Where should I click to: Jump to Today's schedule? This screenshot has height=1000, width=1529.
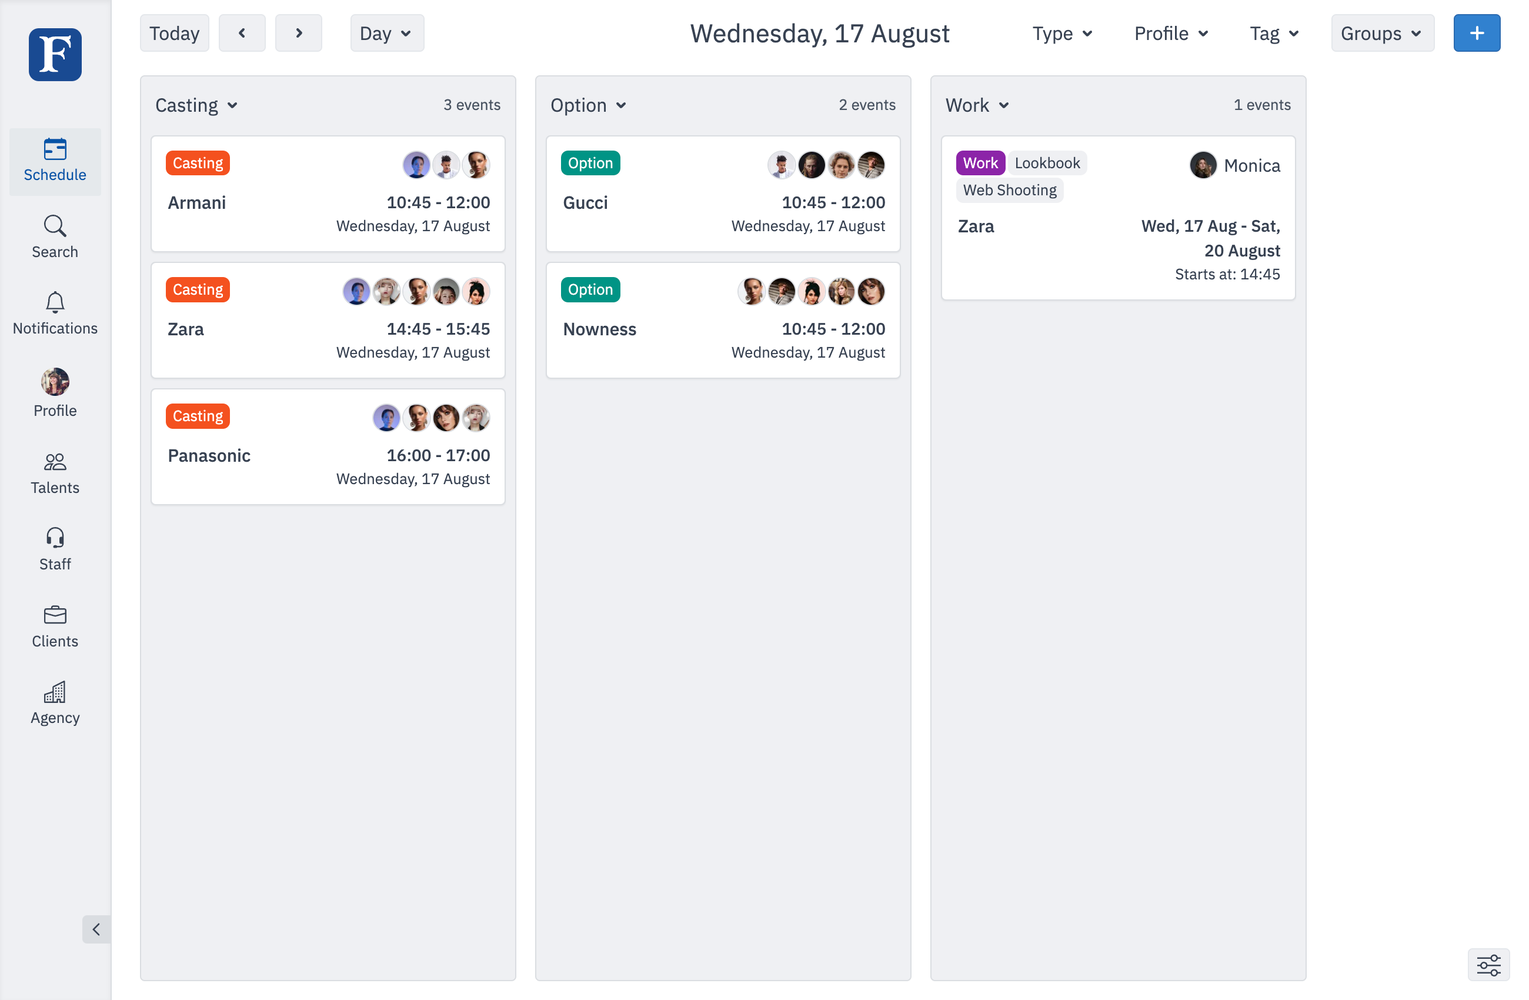(x=174, y=33)
